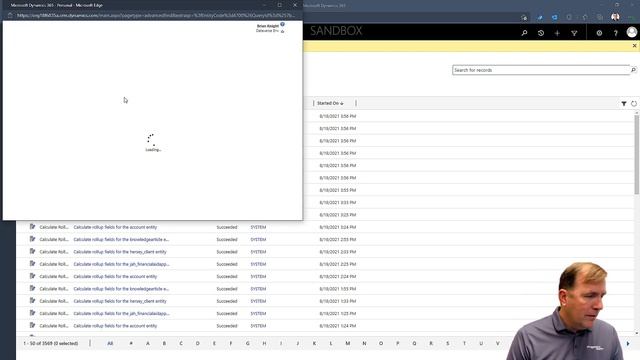Open knowledgearticle rollup job started 1:55 PM
The height and width of the screenshot is (360, 640).
(121, 289)
